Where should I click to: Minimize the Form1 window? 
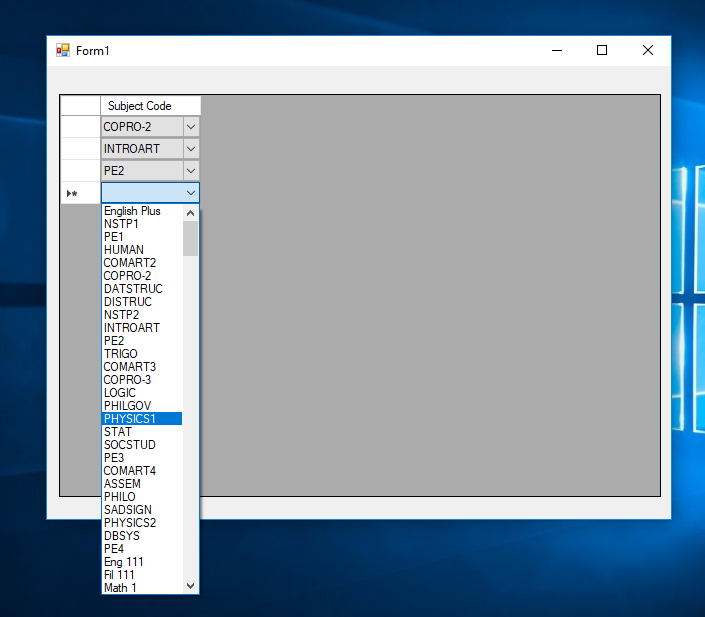(x=557, y=50)
